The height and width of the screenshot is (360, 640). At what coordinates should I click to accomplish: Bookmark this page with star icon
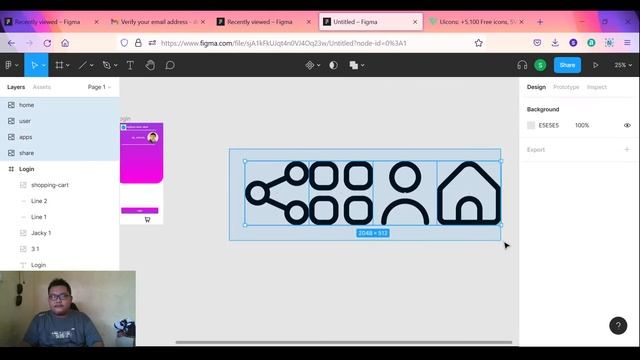(478, 43)
